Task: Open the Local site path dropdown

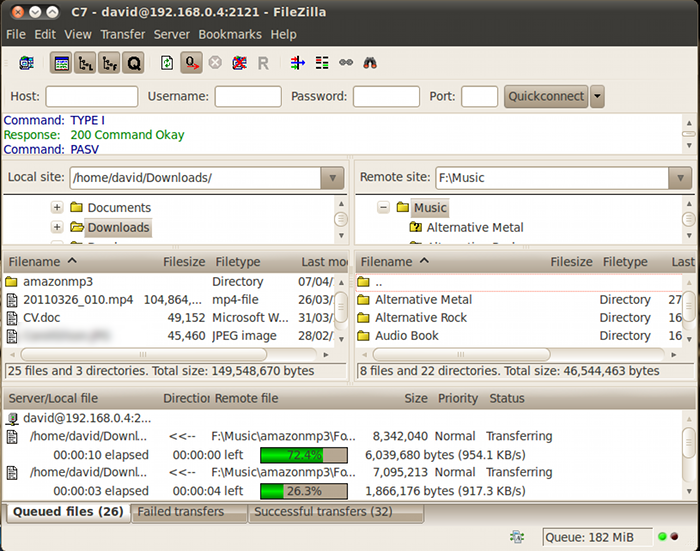Action: [x=332, y=178]
